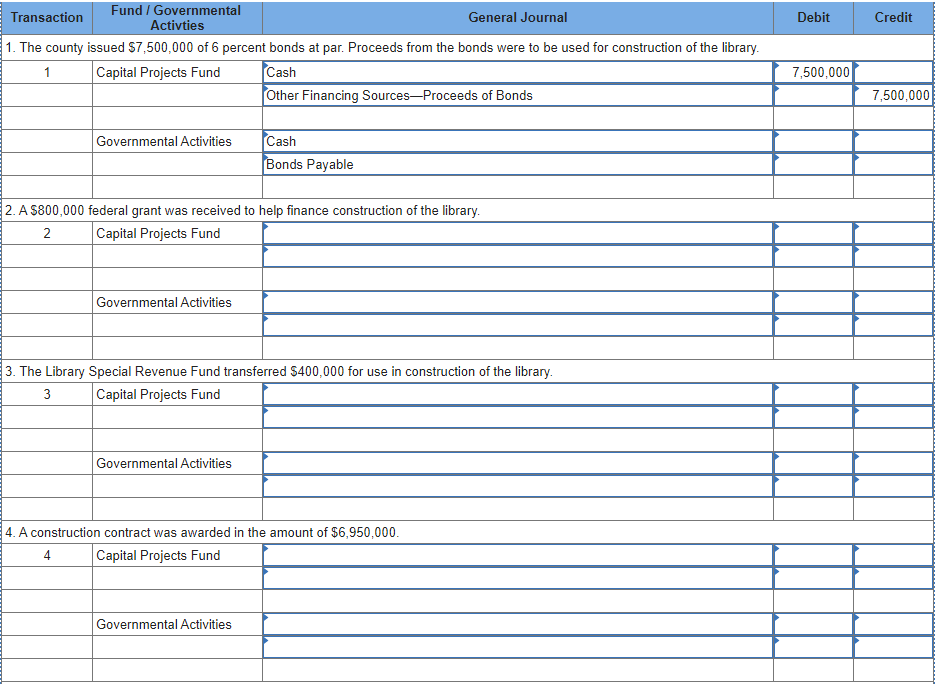The image size is (935, 684).
Task: Open the Cash dropdown under Governmental Activities
Action: 518,141
